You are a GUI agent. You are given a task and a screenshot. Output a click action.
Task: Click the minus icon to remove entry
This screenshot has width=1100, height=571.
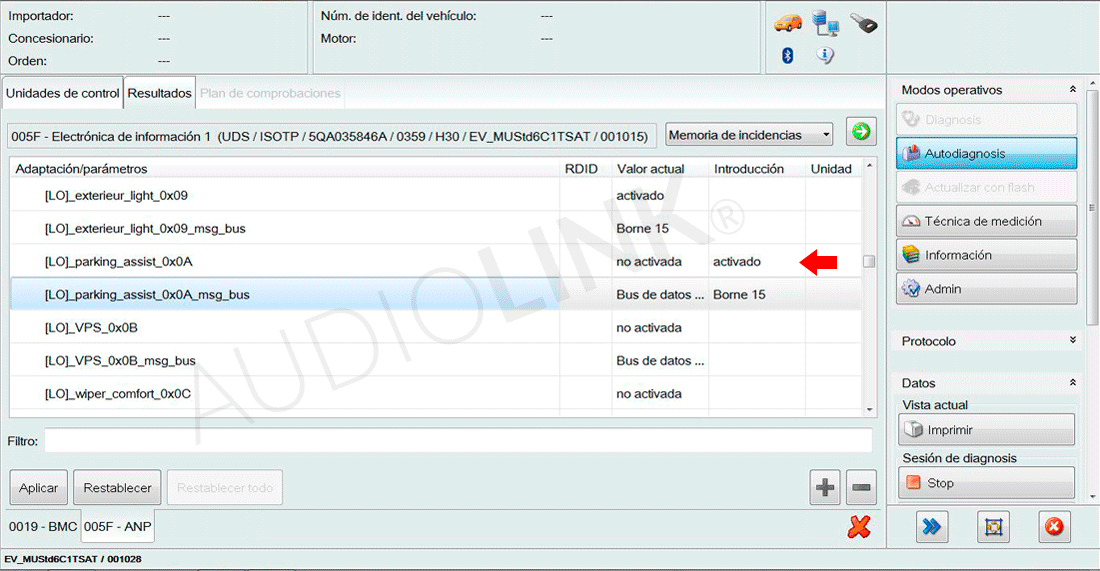(x=861, y=488)
